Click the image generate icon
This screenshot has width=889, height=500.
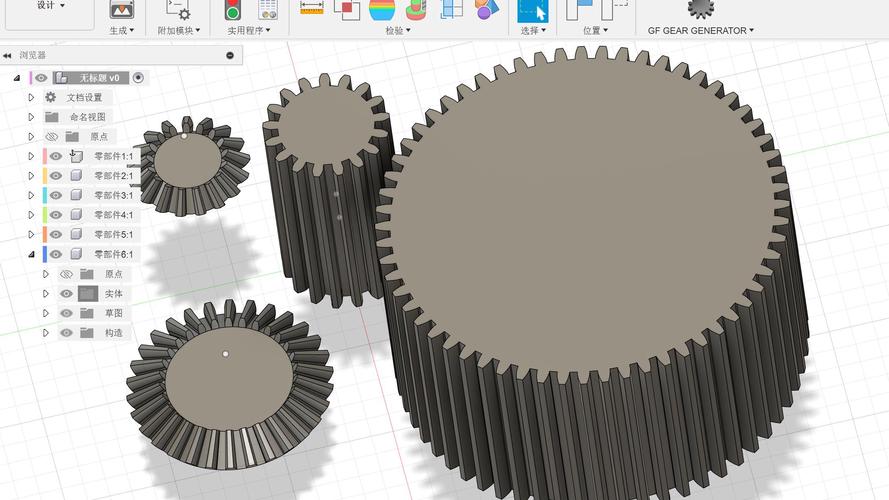point(121,10)
